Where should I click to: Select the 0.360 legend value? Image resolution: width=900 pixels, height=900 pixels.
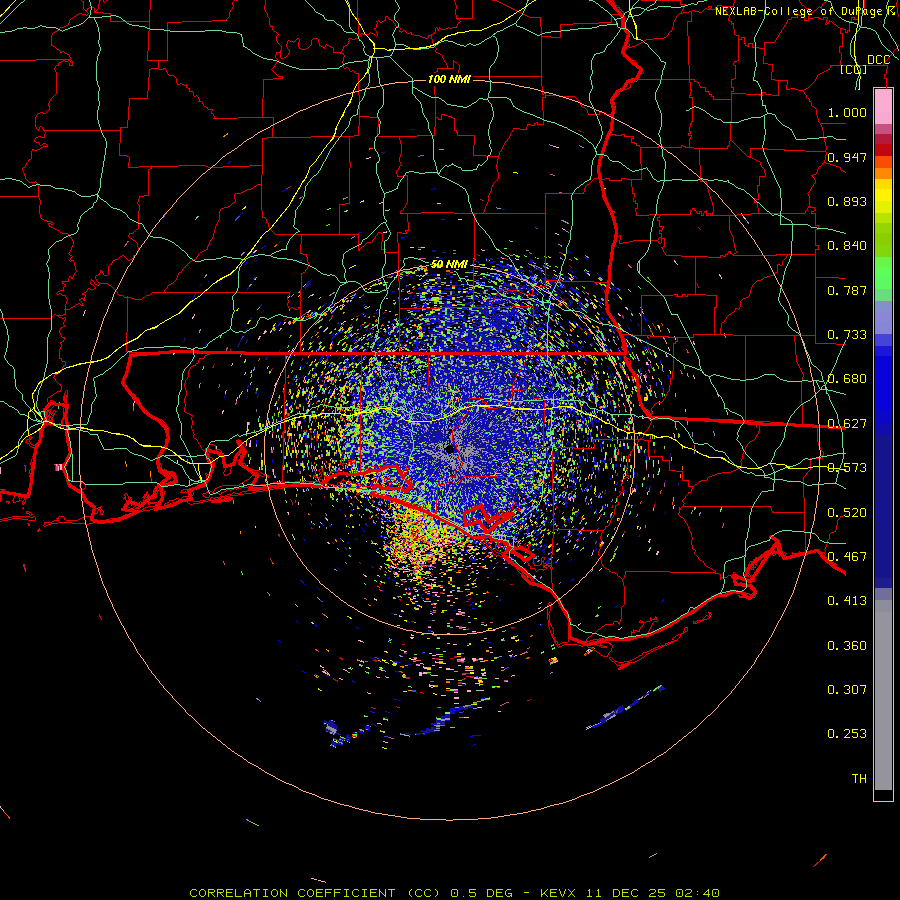847,646
